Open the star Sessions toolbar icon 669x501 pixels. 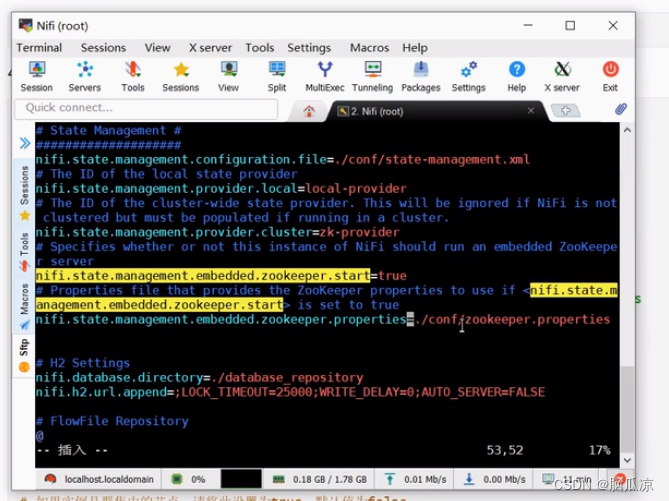click(x=180, y=77)
